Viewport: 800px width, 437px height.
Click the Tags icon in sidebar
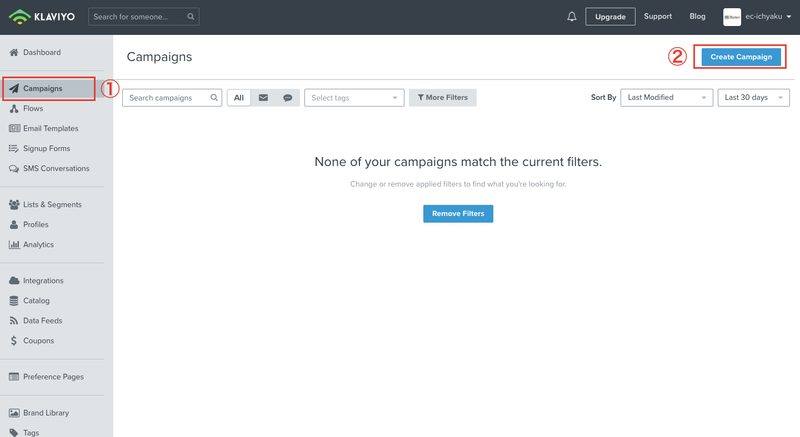[14, 432]
